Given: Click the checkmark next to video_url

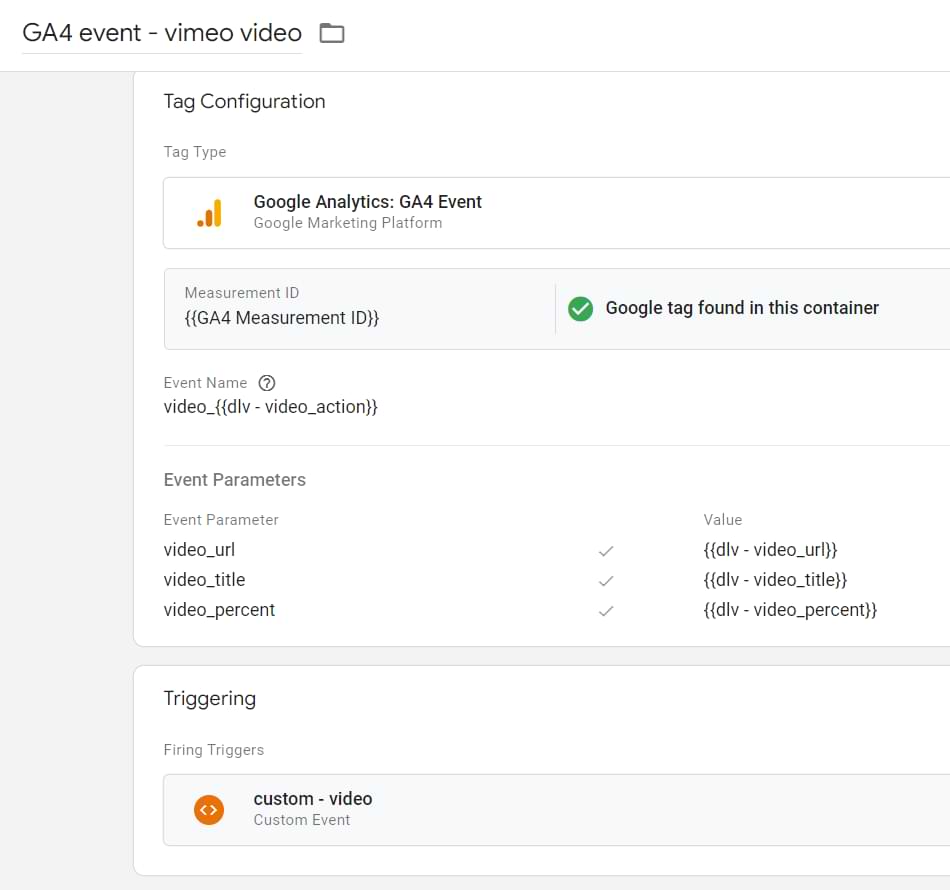Looking at the screenshot, I should coord(605,551).
